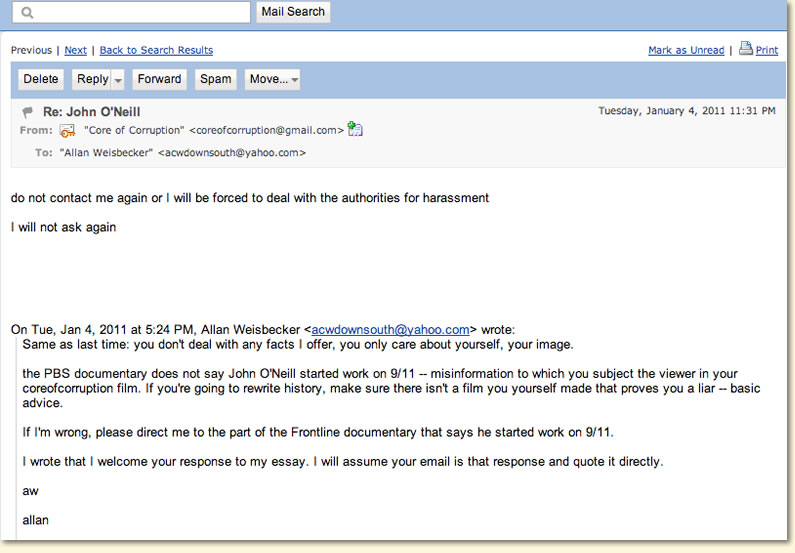Image resolution: width=795 pixels, height=553 pixels.
Task: Toggle the flag icon beside Re: John O'Neill
Action: 27,112
